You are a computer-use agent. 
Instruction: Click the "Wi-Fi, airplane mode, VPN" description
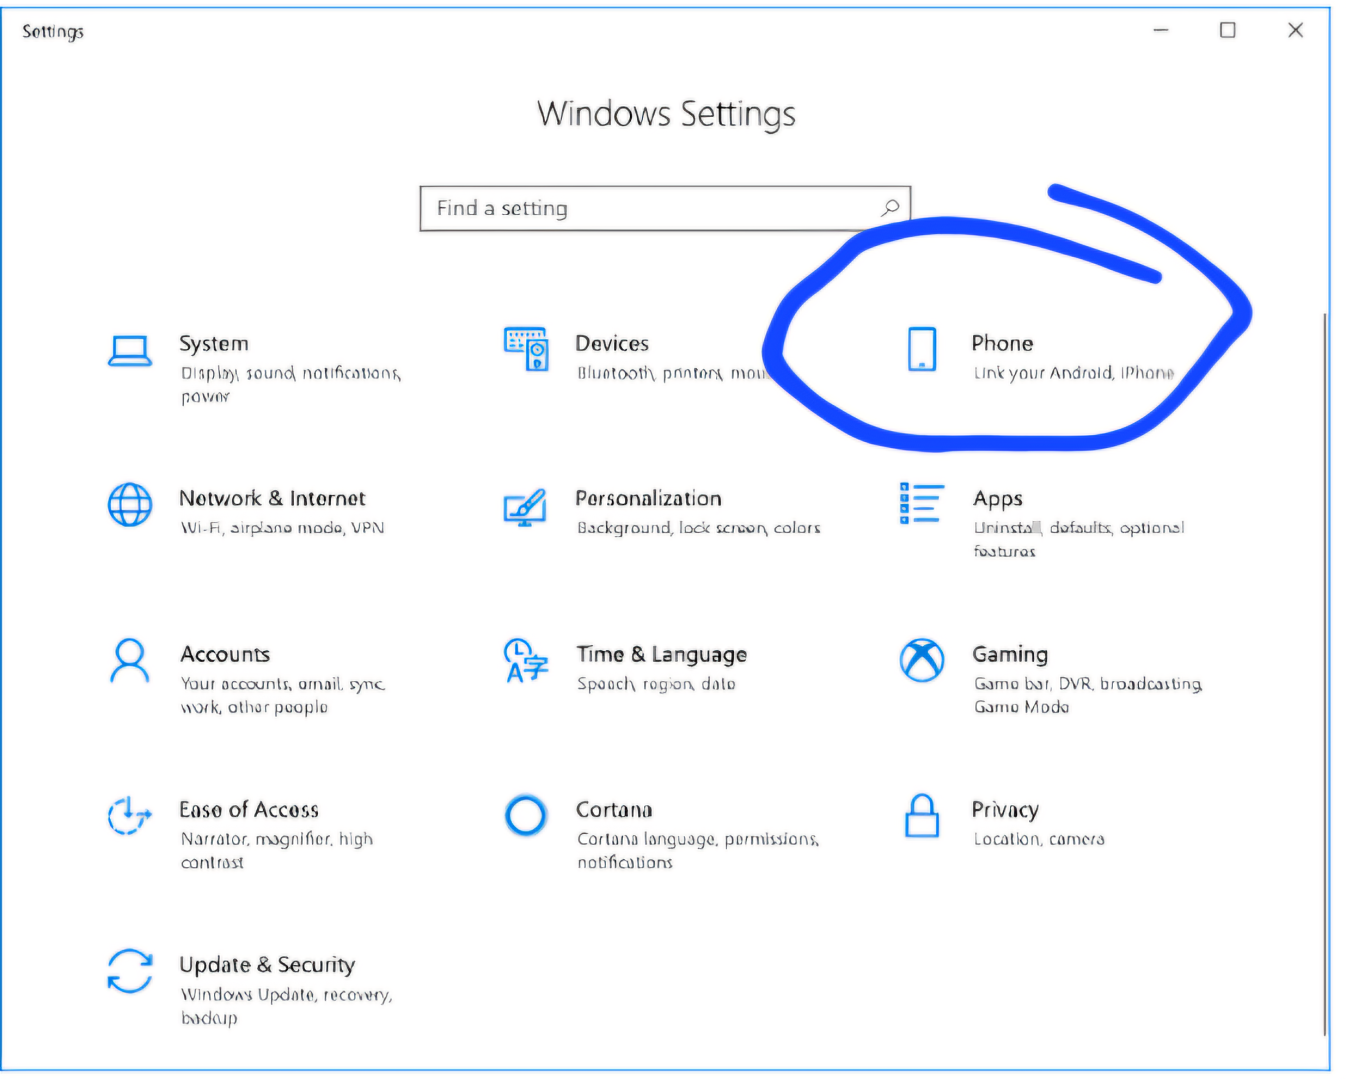pos(282,528)
